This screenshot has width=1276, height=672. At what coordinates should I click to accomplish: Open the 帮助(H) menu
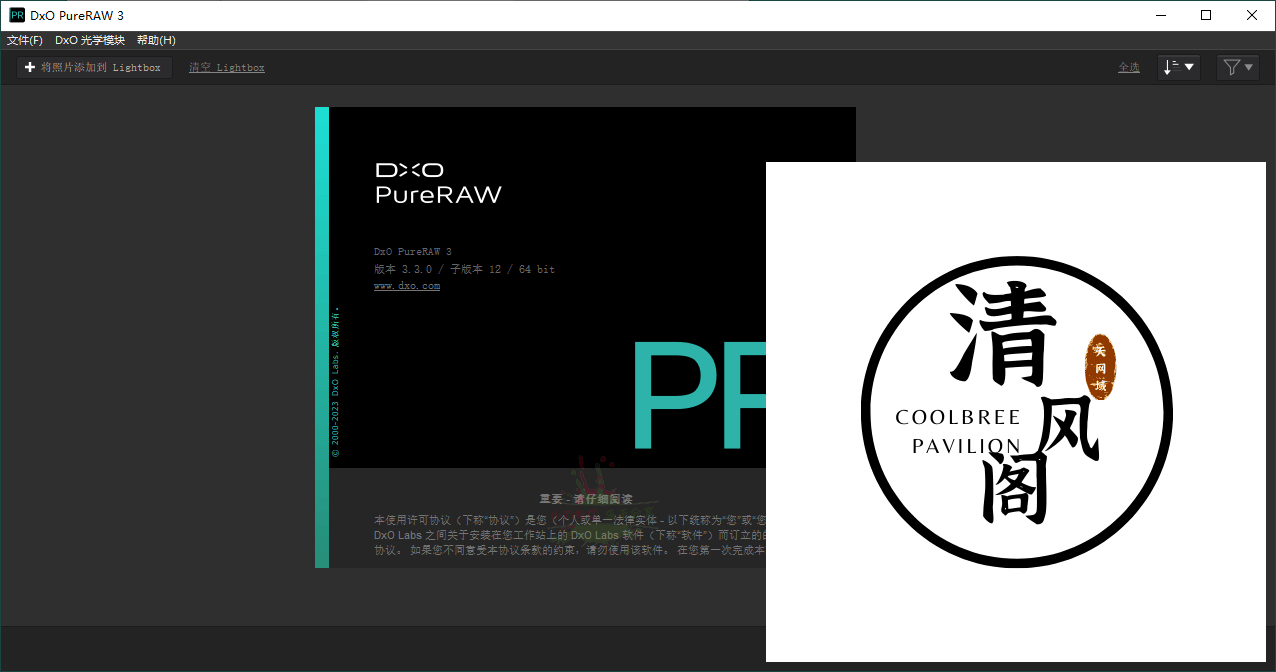(156, 40)
